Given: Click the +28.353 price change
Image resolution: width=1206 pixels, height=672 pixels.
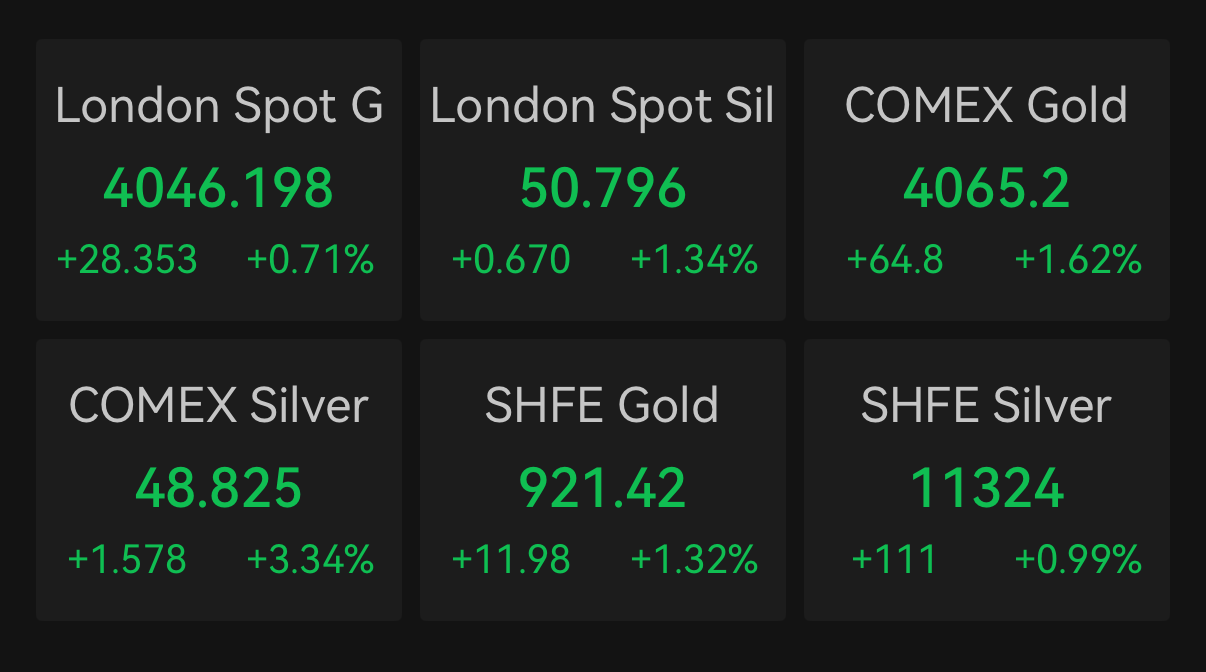Looking at the screenshot, I should tap(127, 260).
